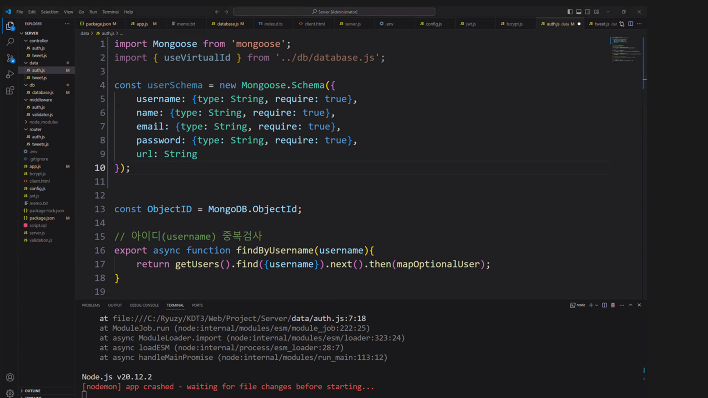Open the Edit menu
The image size is (708, 398).
point(32,12)
